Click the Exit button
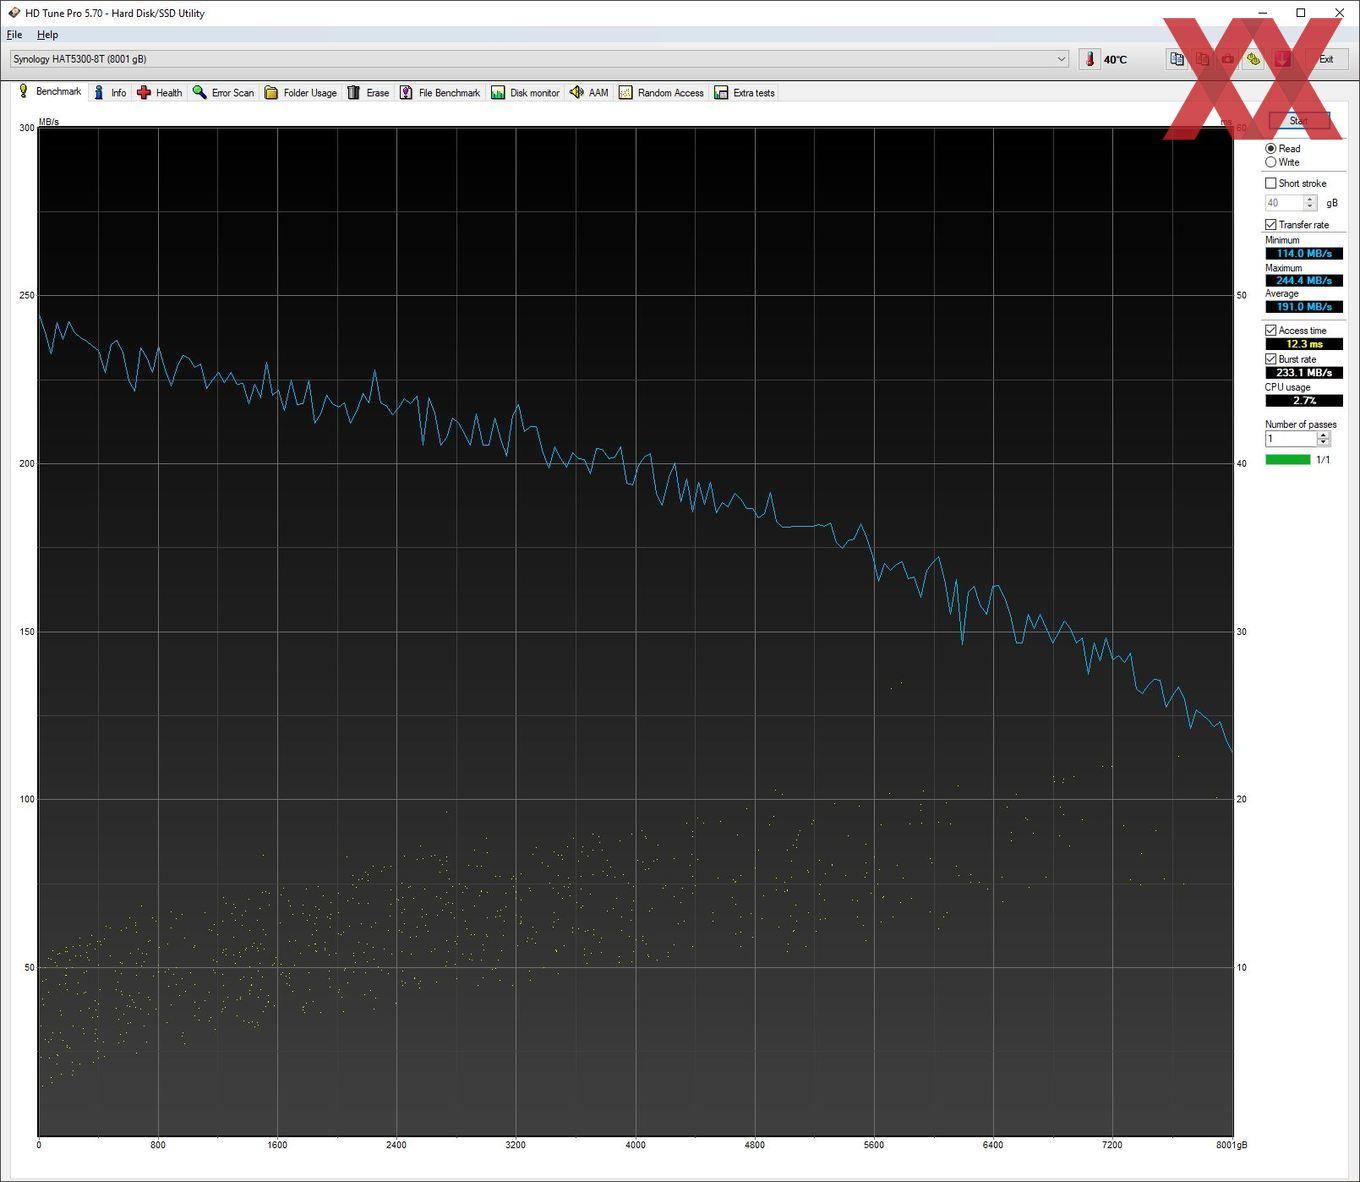 tap(1325, 60)
